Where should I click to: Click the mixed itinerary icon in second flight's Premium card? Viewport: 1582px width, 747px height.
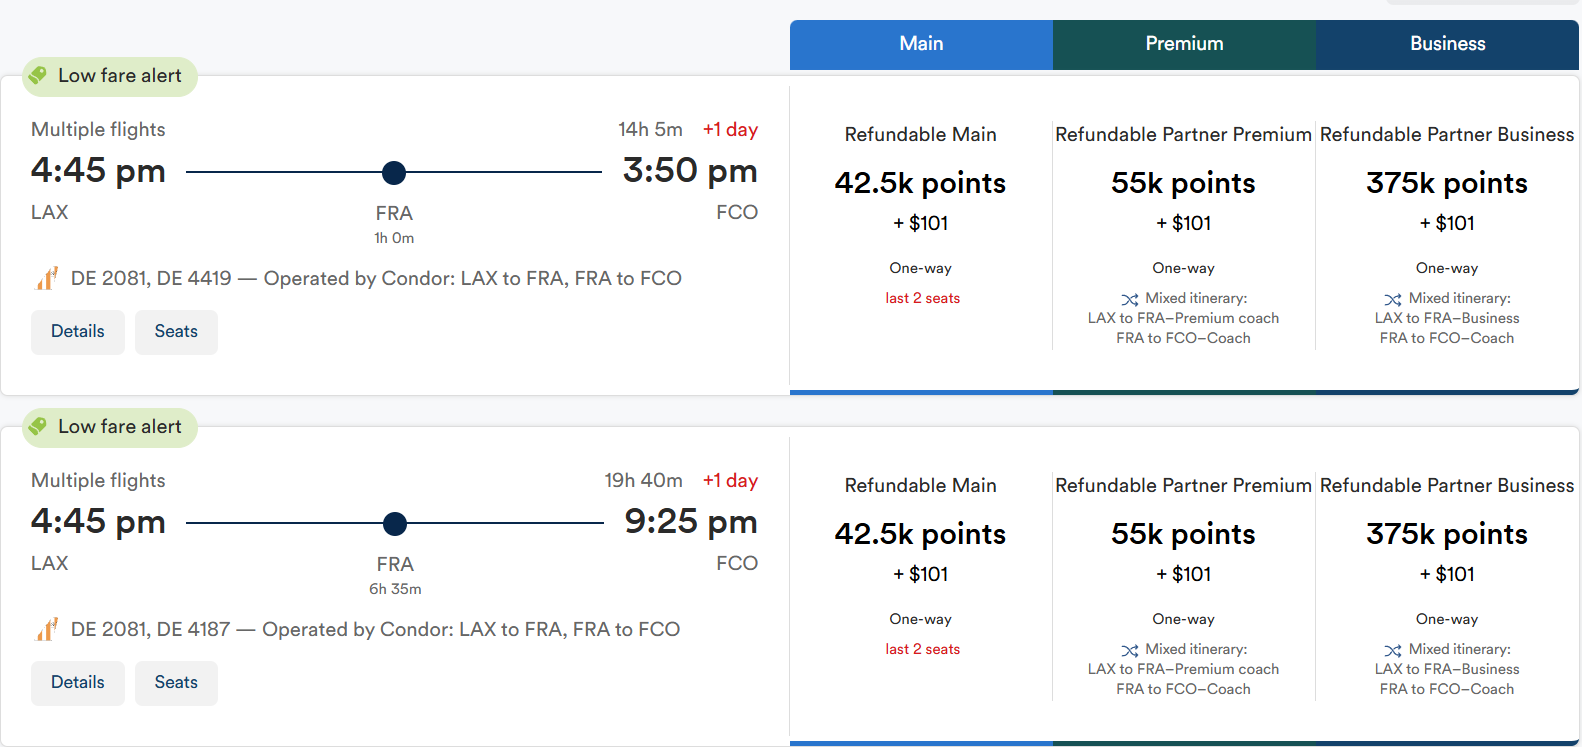tap(1130, 649)
